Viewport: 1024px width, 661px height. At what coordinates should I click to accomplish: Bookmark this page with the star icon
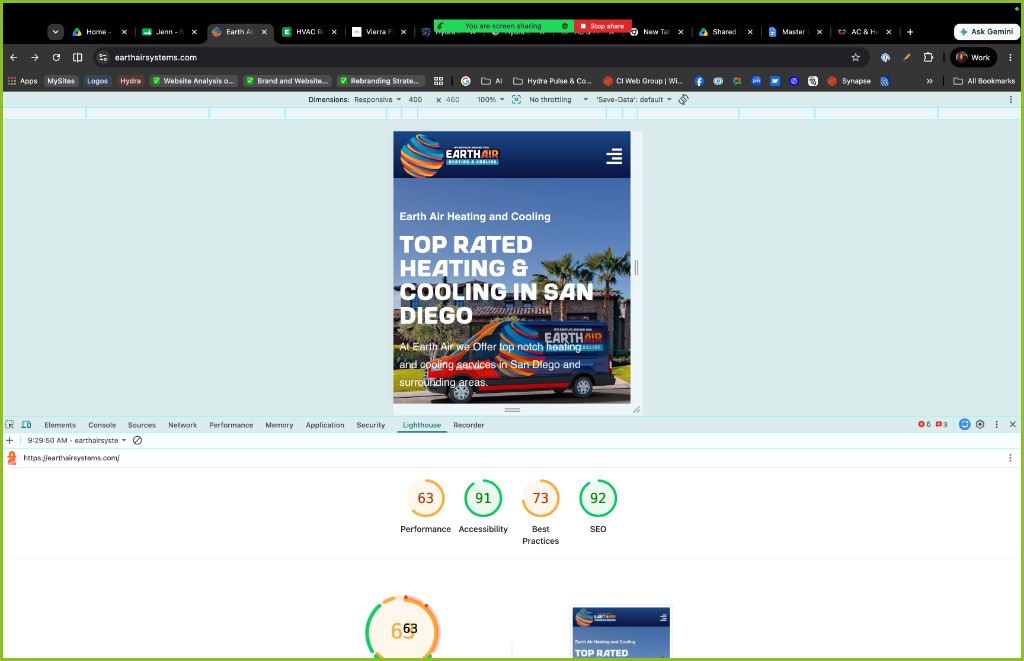pyautogui.click(x=856, y=57)
